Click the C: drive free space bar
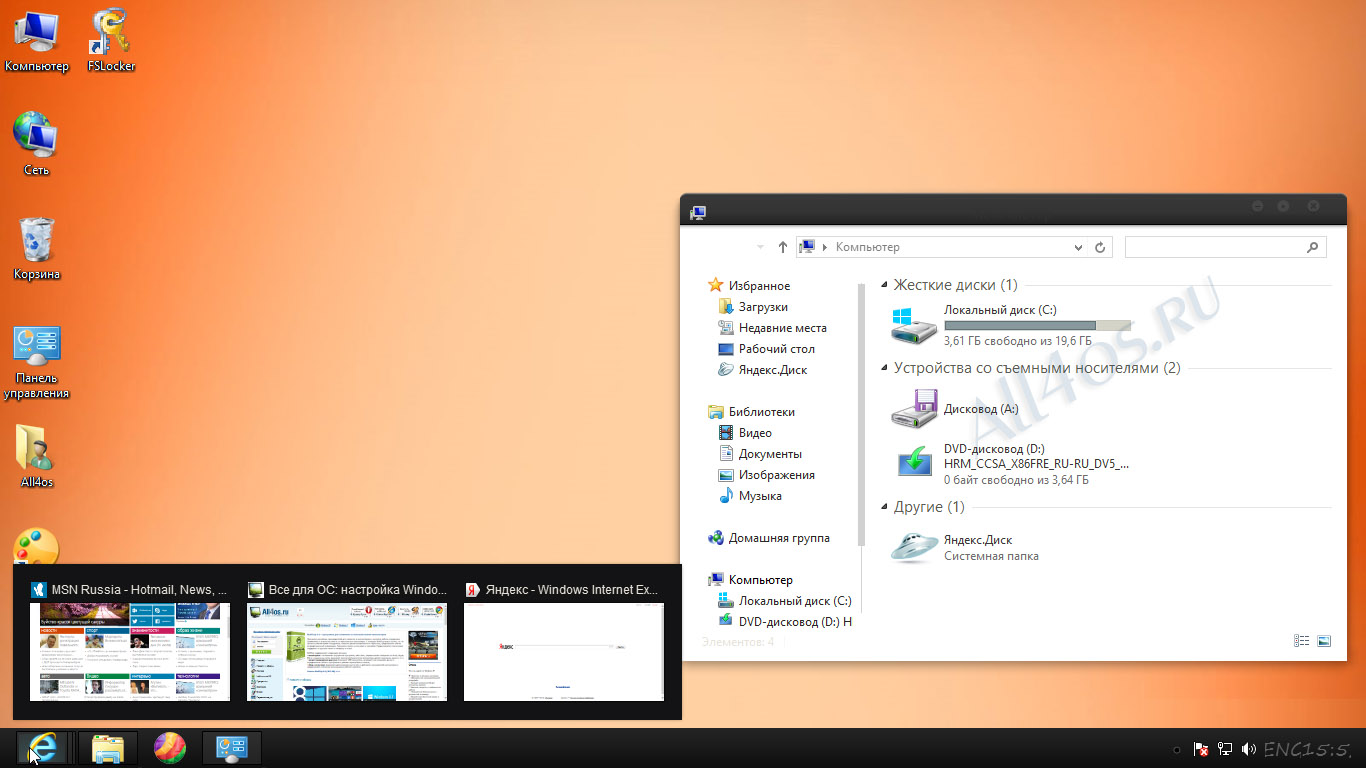 (1037, 325)
